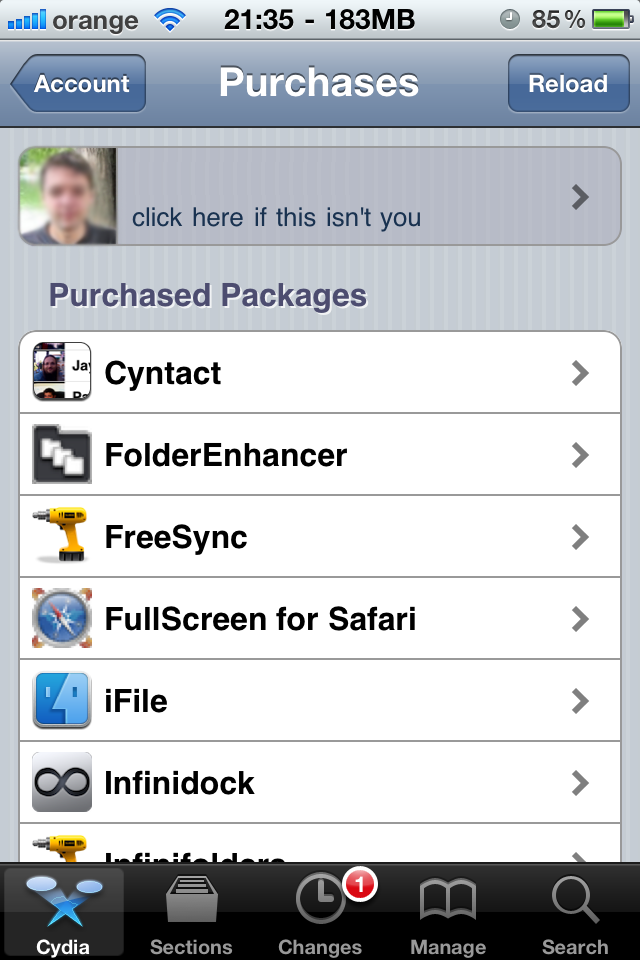The image size is (640, 960).
Task: Tap the blurred profile photo thumbnail
Action: click(x=68, y=196)
